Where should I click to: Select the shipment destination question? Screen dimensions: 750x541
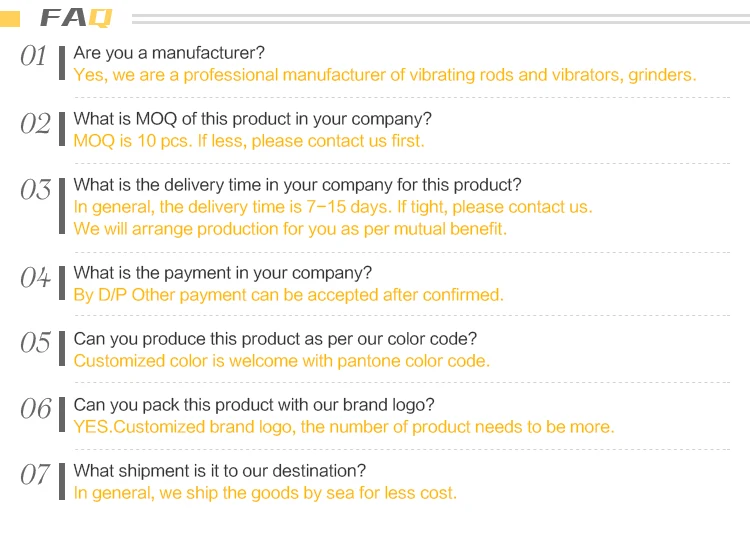click(x=219, y=471)
